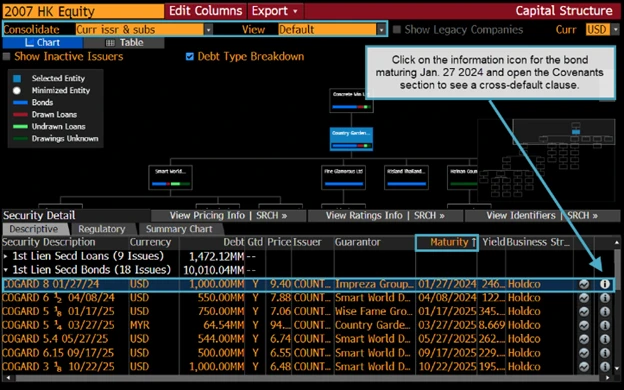This screenshot has width=624, height=390.
Task: Select the Descriptive tab
Action: pyautogui.click(x=35, y=229)
